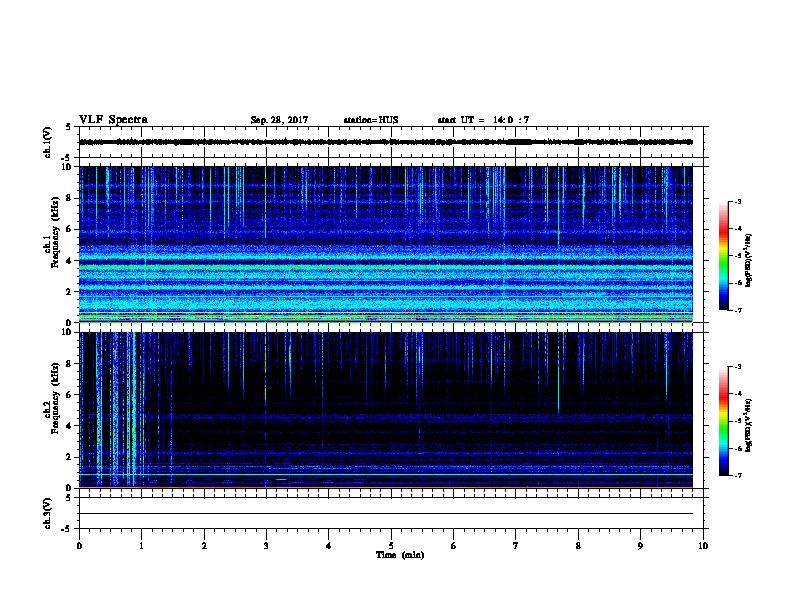Viewport: 792px width, 612px height.
Task: Click the ch.2 color scale "log(PSD)" unit label
Action: coord(749,426)
